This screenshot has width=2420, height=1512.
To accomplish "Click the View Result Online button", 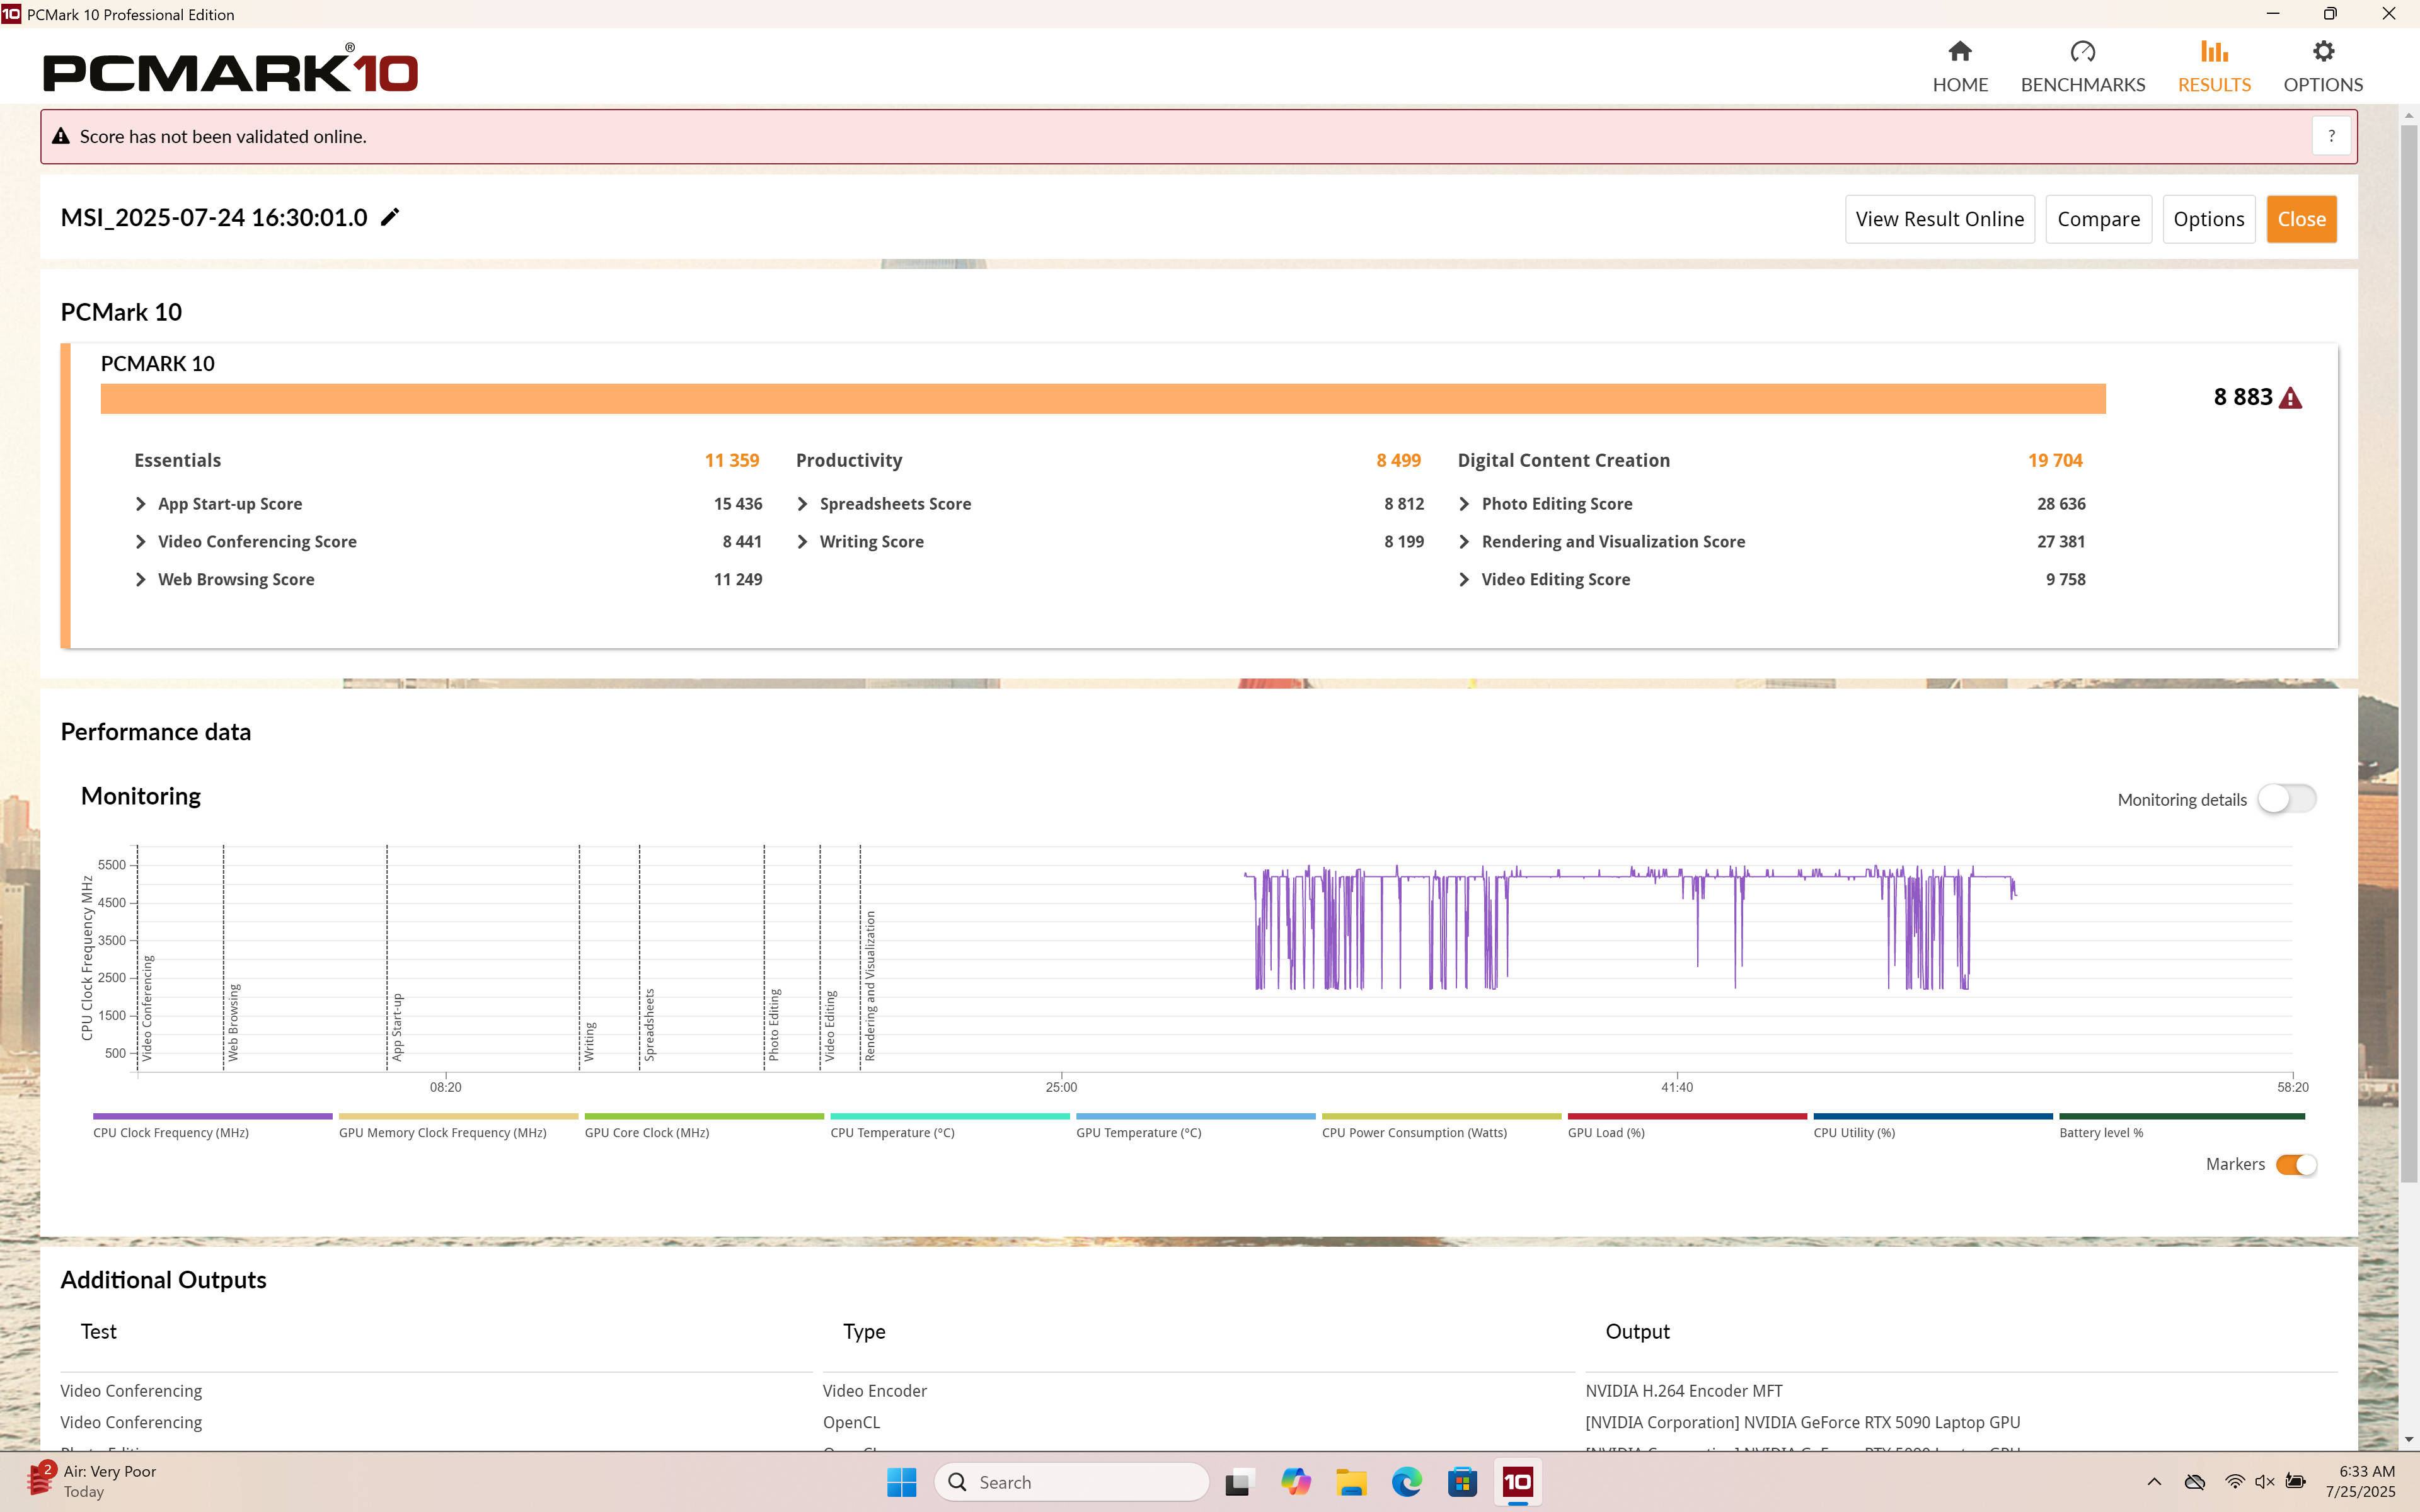I will click(x=1939, y=219).
